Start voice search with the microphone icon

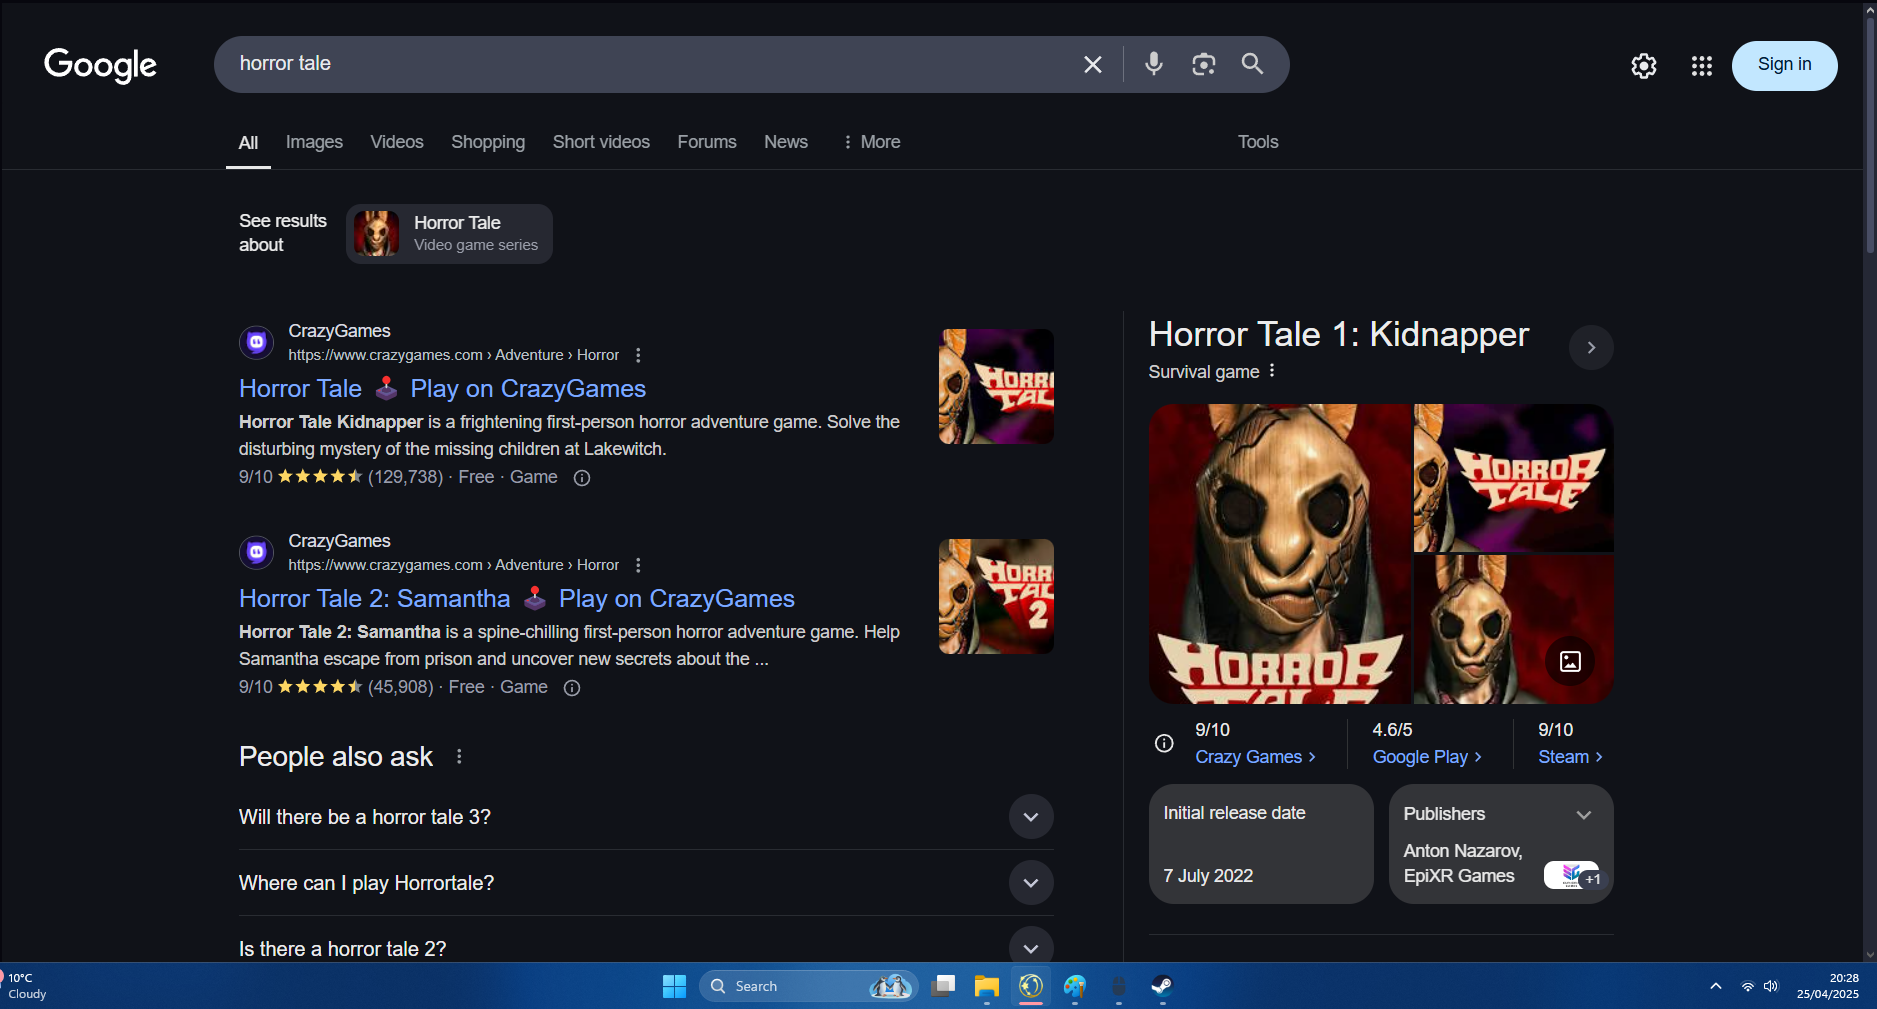click(1154, 64)
